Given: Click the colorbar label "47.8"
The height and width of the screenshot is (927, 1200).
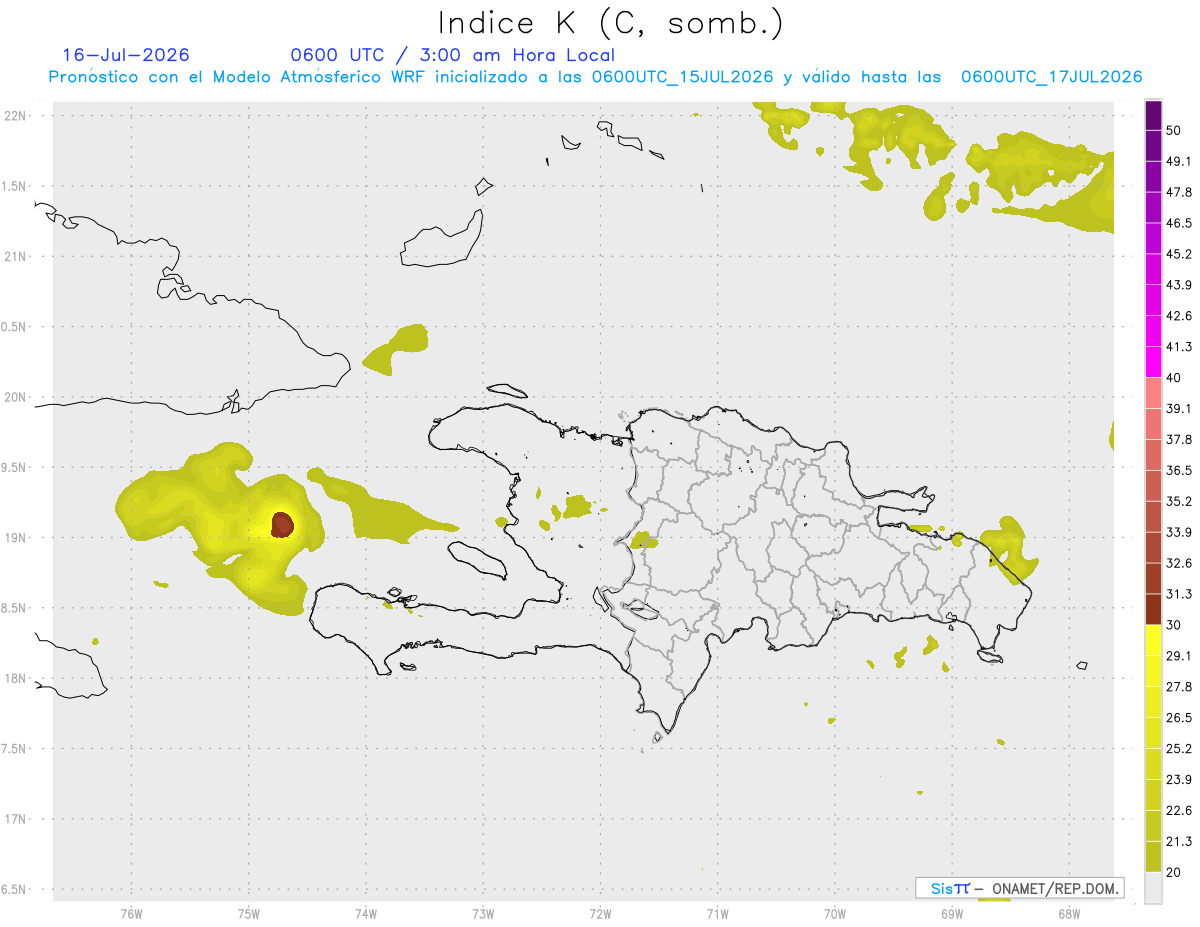Looking at the screenshot, I should tap(1179, 193).
